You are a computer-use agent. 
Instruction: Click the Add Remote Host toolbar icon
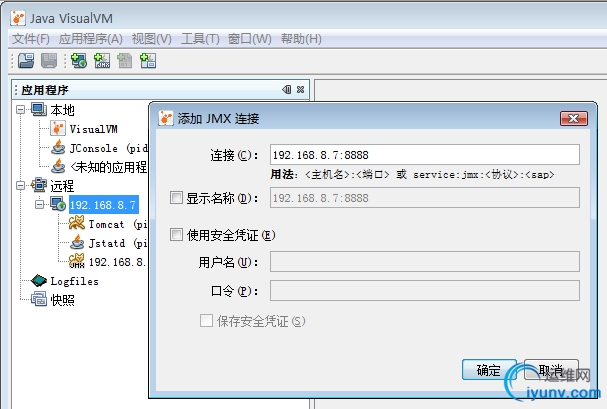coord(79,61)
